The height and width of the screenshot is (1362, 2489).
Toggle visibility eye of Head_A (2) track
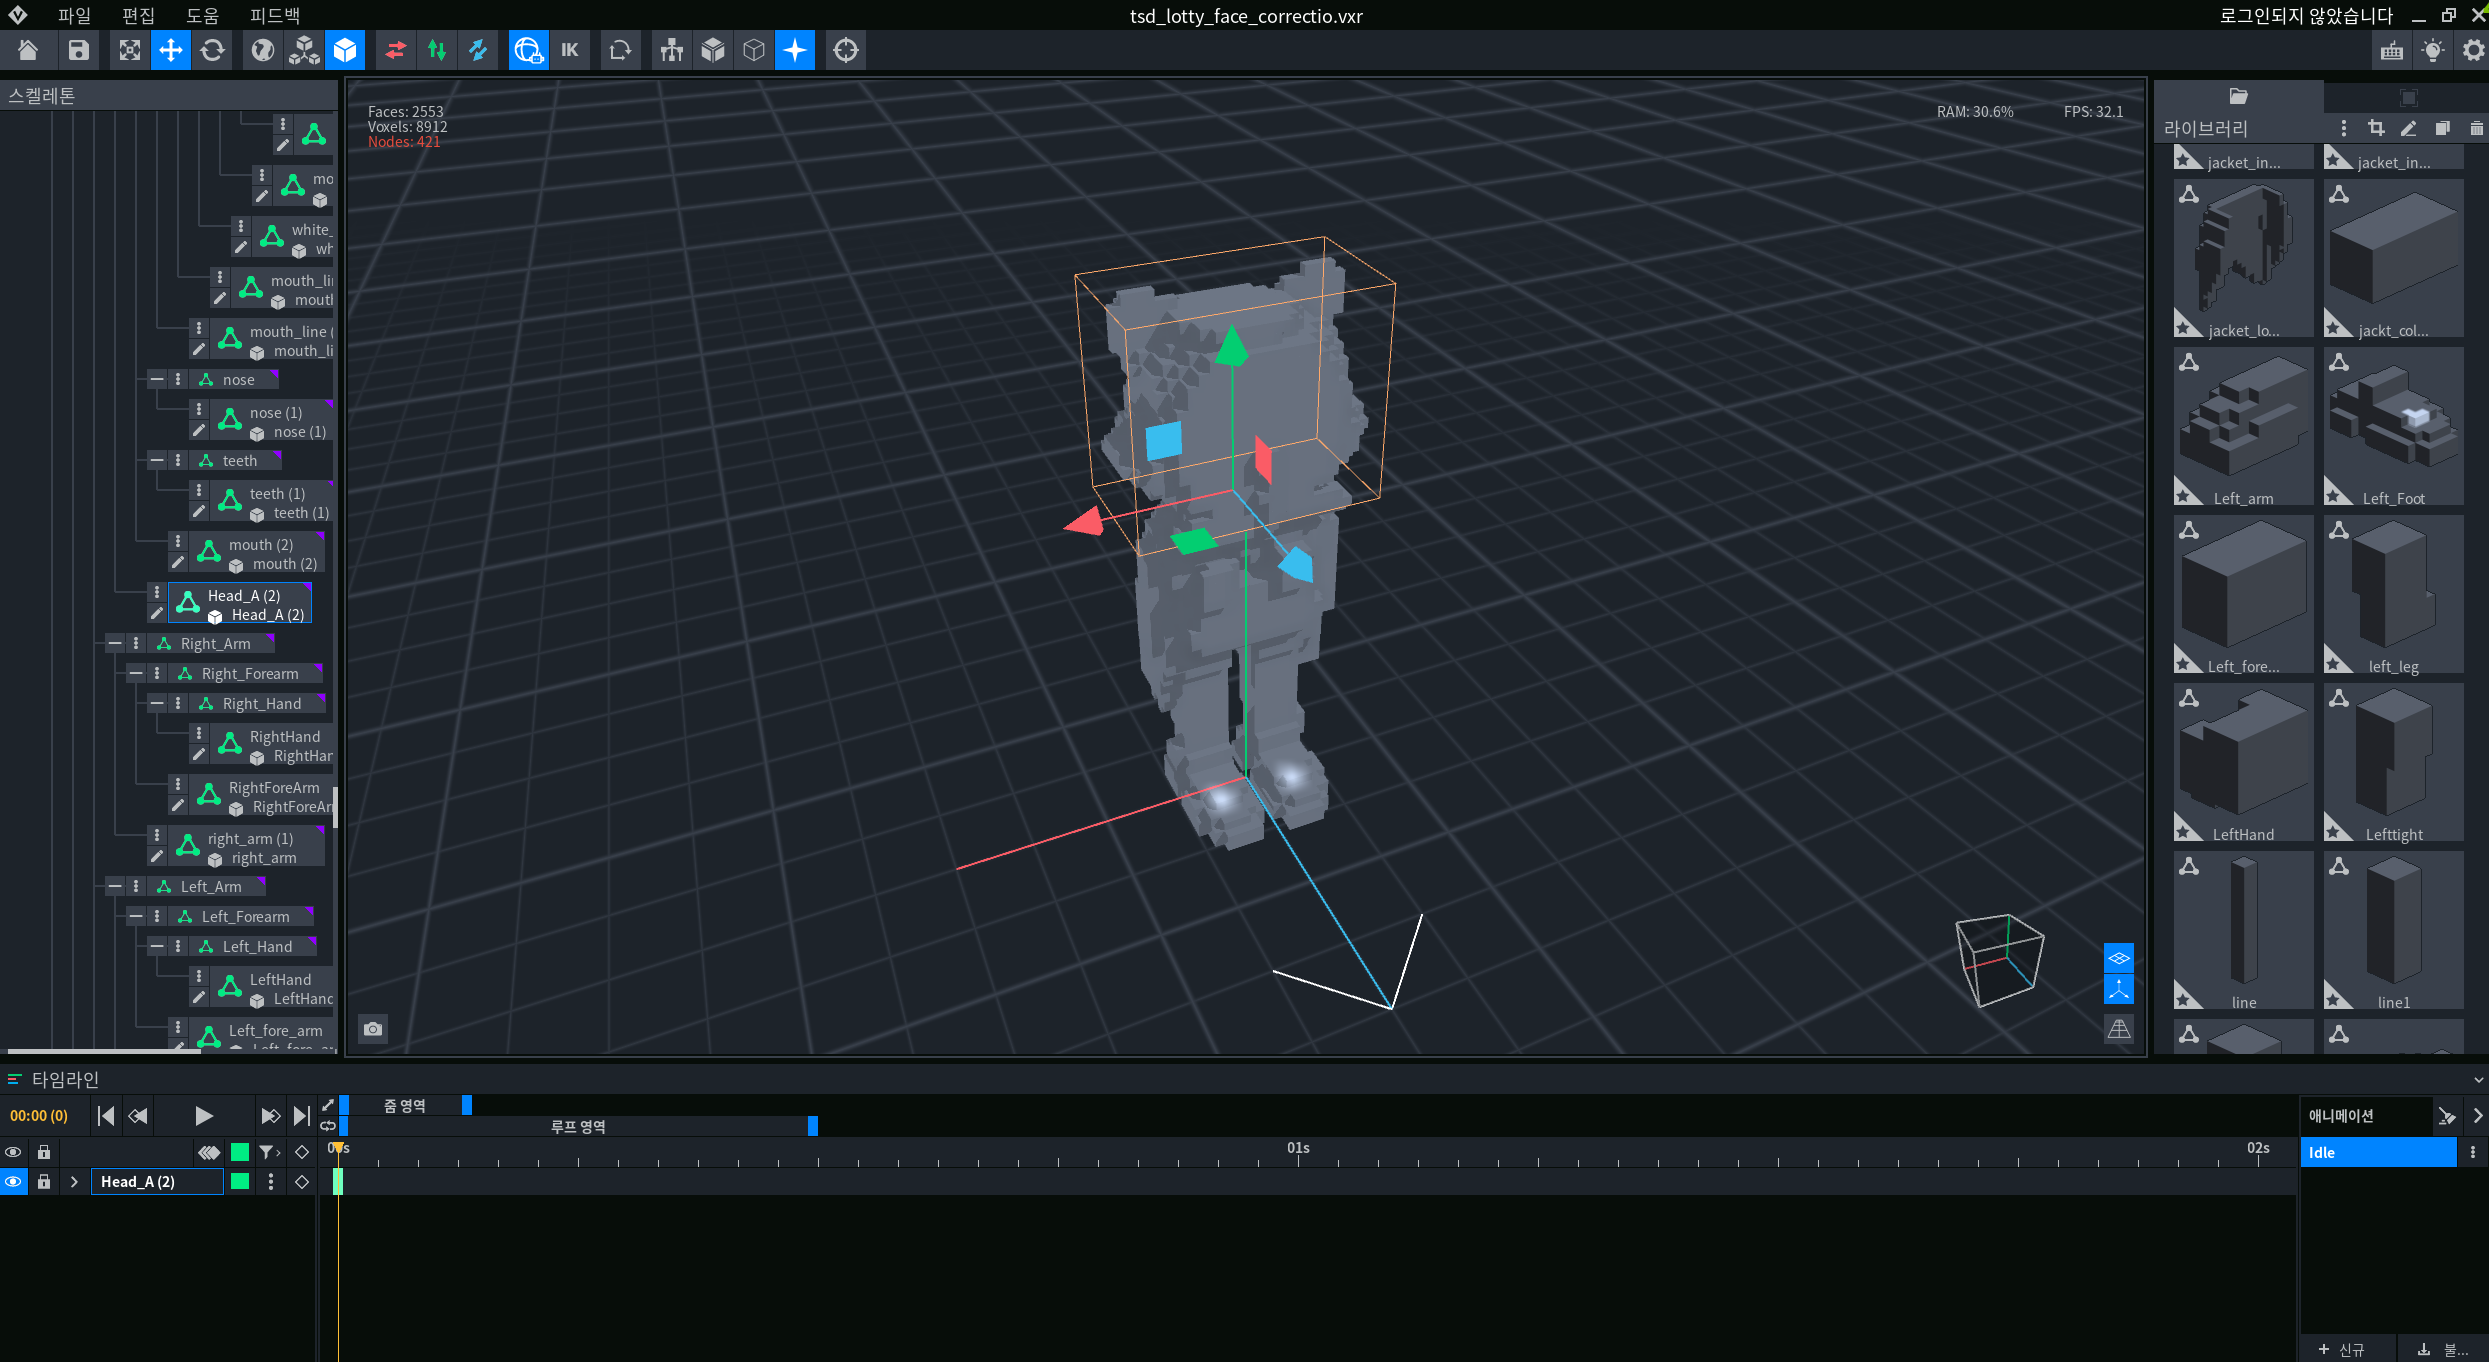pos(13,1182)
